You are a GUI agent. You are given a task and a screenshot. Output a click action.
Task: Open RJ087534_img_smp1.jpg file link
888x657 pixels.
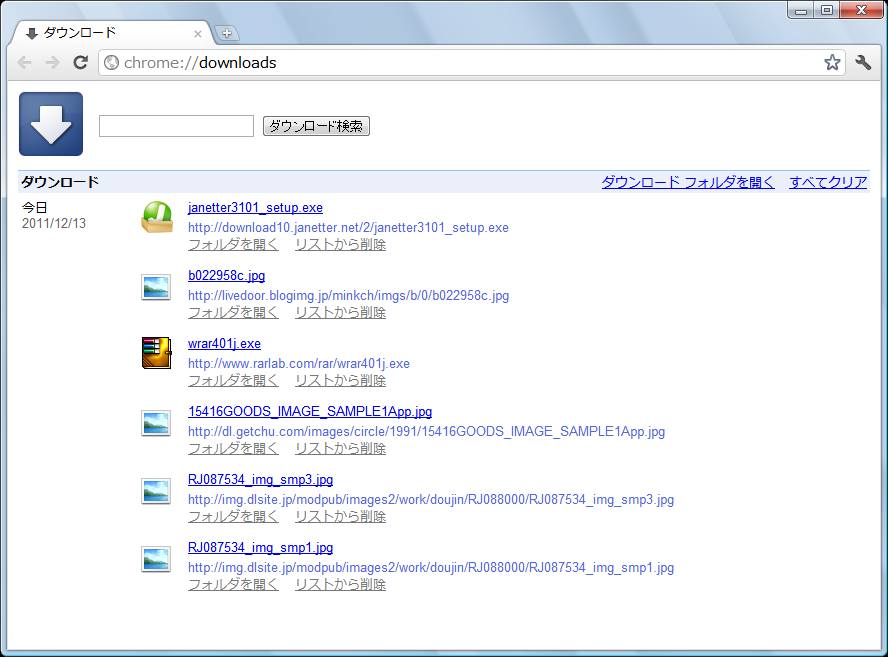261,548
